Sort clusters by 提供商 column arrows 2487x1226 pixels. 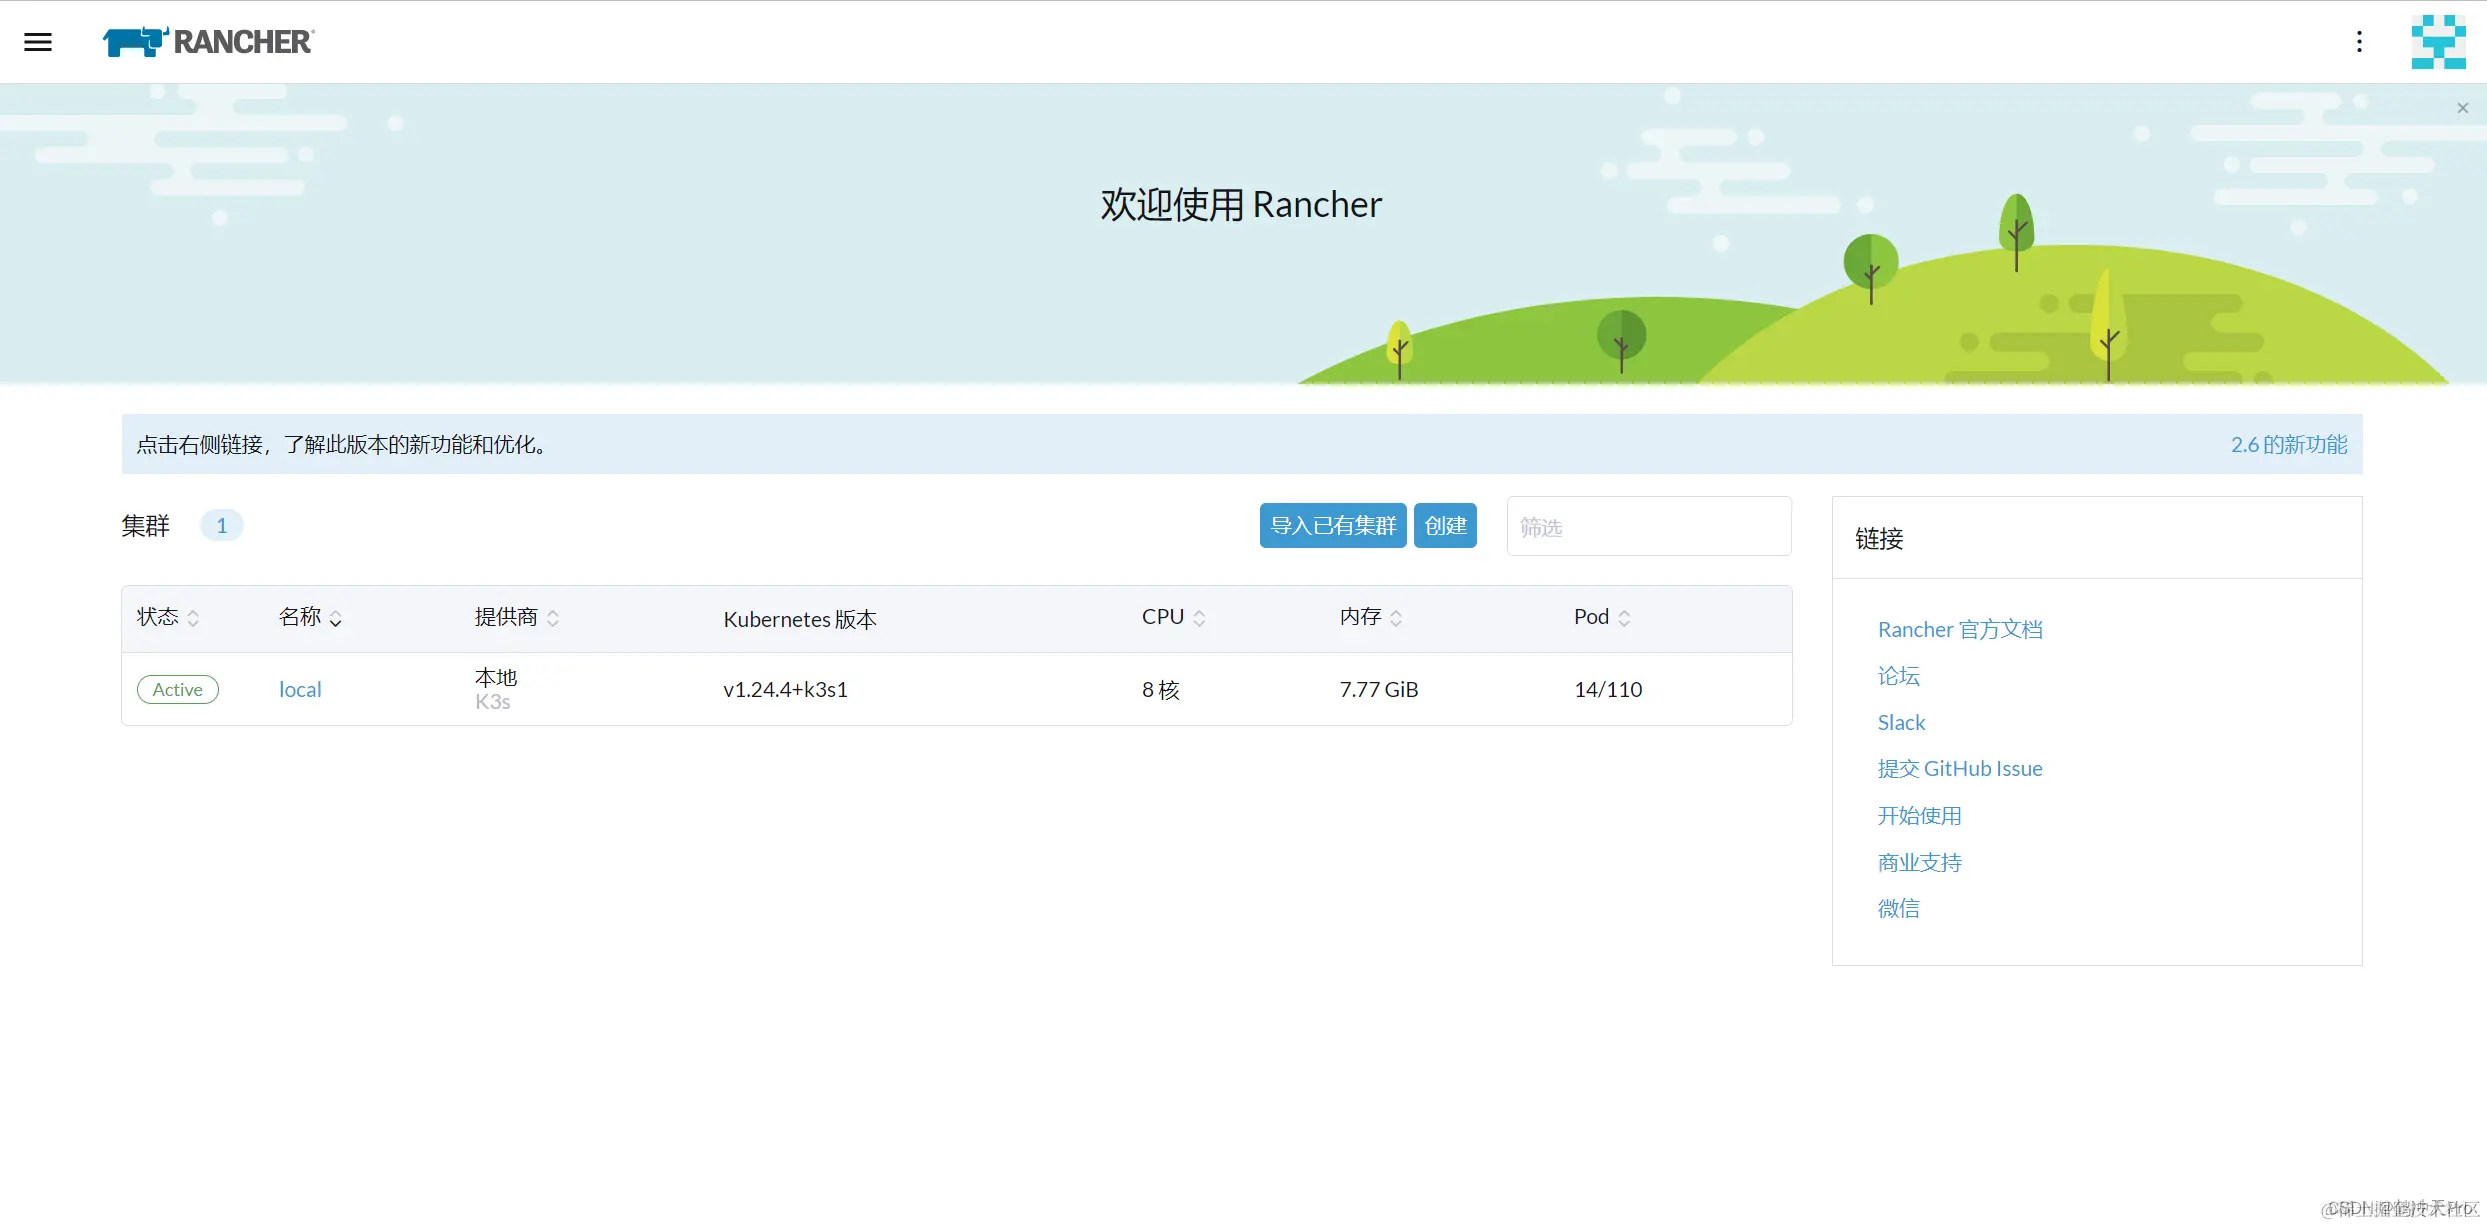tap(553, 619)
